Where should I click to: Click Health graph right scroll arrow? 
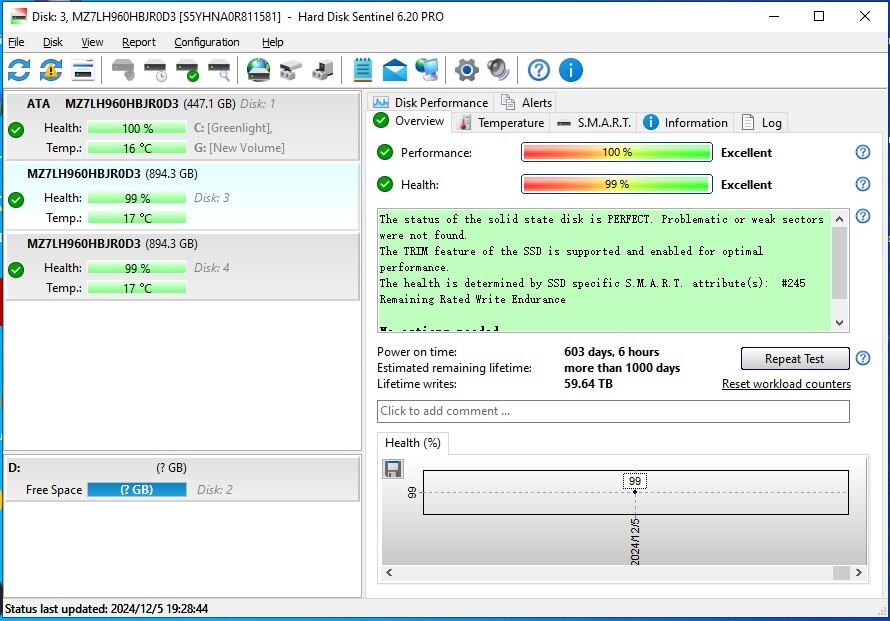858,572
